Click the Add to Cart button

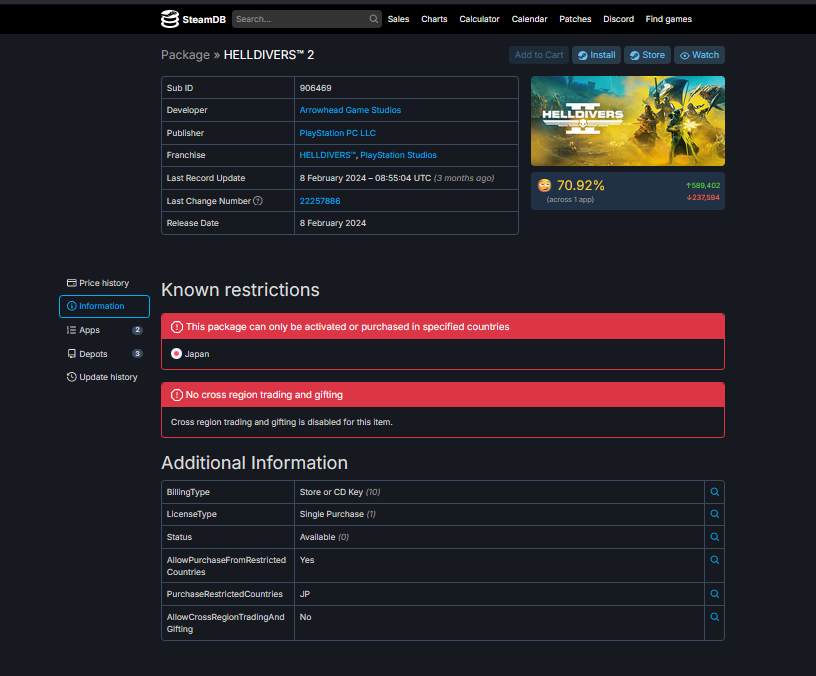click(x=539, y=55)
